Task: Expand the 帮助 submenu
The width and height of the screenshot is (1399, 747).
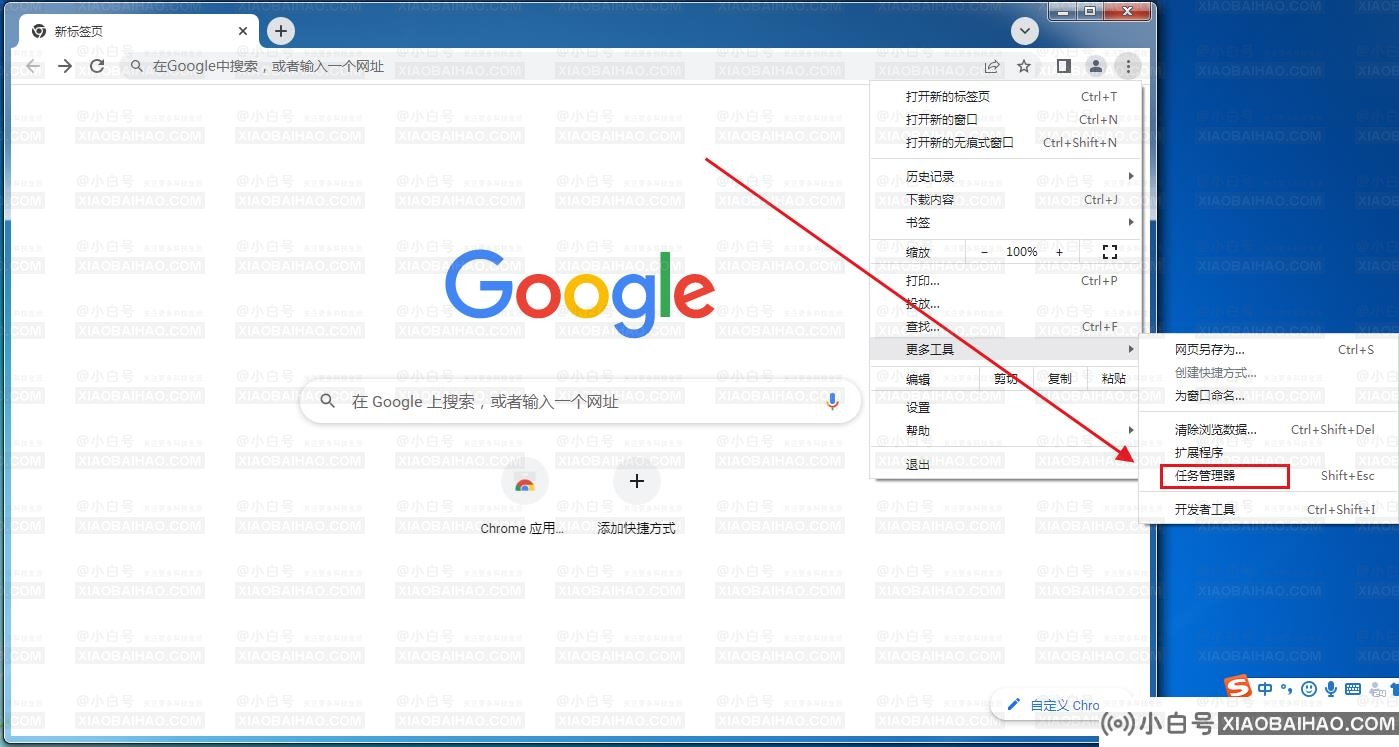Action: click(1006, 431)
